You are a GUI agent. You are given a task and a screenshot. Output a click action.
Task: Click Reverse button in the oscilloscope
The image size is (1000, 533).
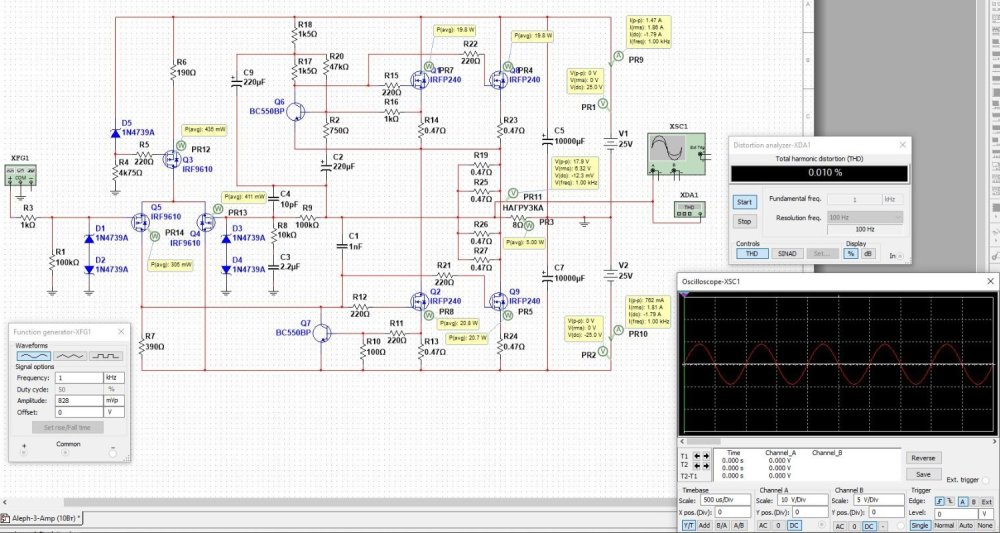pos(922,458)
